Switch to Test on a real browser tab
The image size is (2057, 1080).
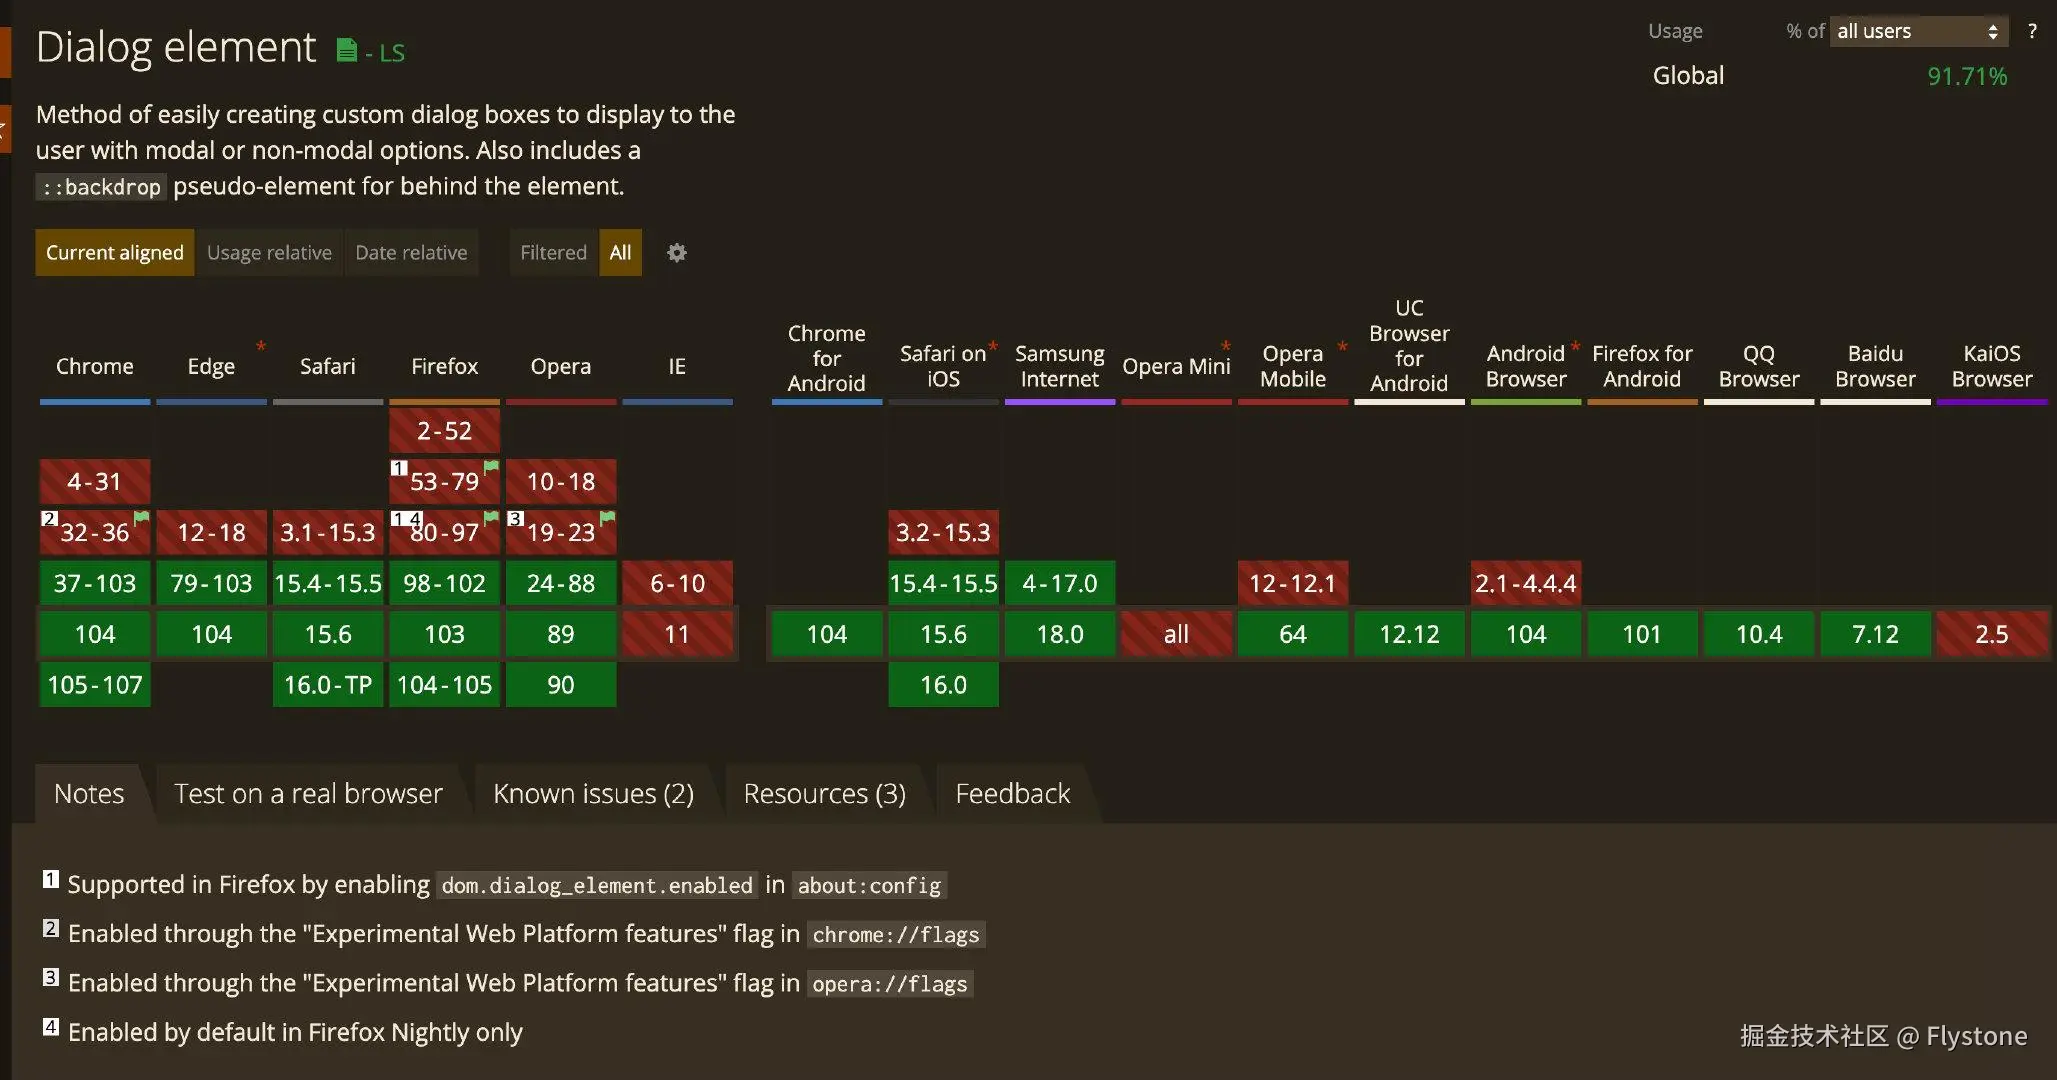coord(308,794)
